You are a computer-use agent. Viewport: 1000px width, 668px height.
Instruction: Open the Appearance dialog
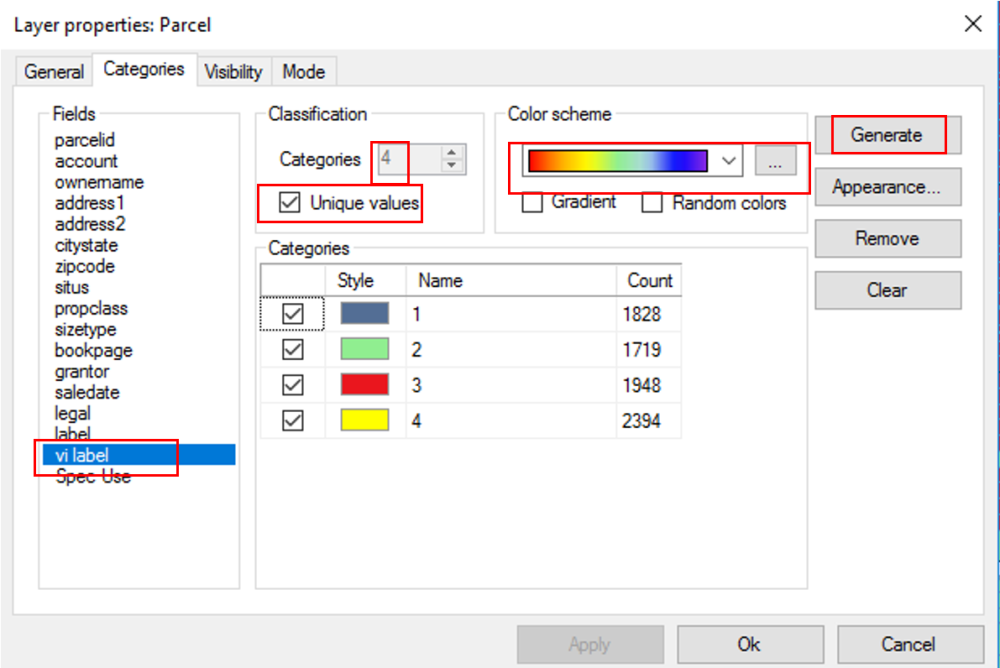[x=887, y=187]
